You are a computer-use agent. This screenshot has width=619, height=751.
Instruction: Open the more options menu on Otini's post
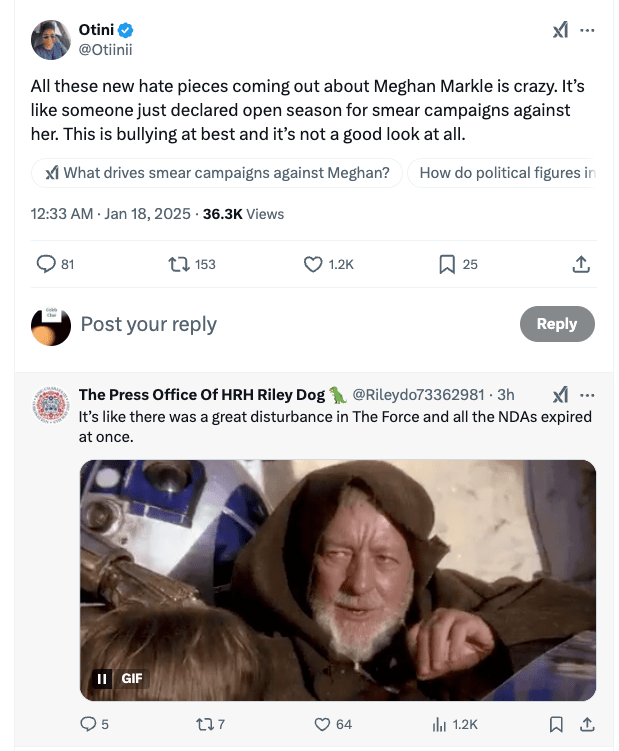pyautogui.click(x=588, y=31)
